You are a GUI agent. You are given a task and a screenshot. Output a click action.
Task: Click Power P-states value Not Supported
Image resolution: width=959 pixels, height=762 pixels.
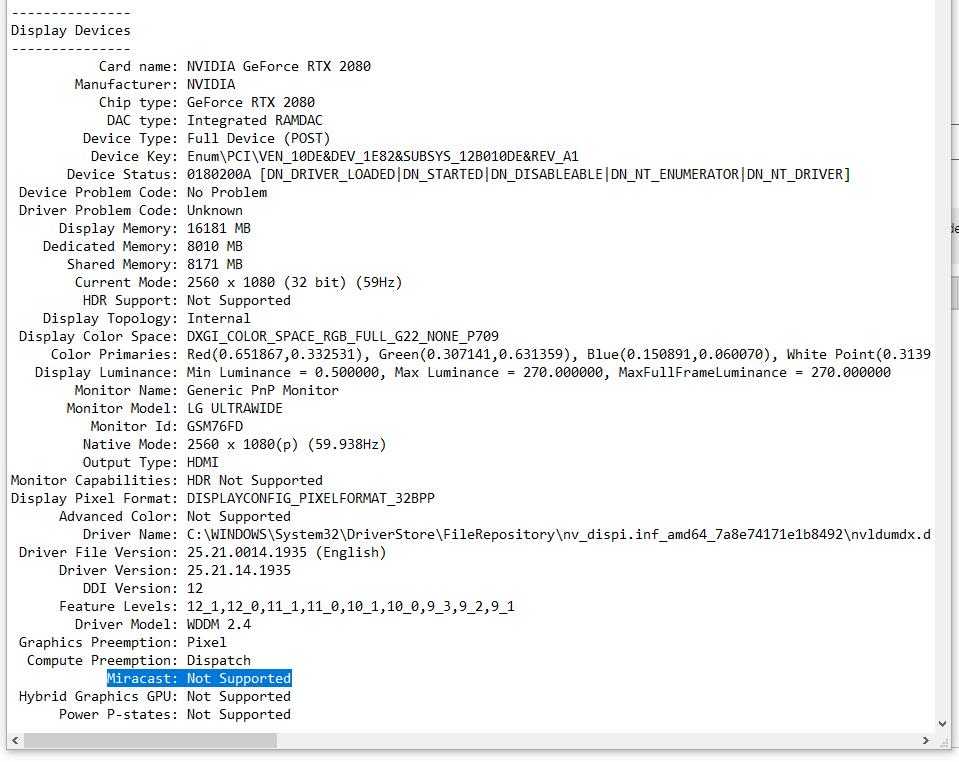(239, 714)
